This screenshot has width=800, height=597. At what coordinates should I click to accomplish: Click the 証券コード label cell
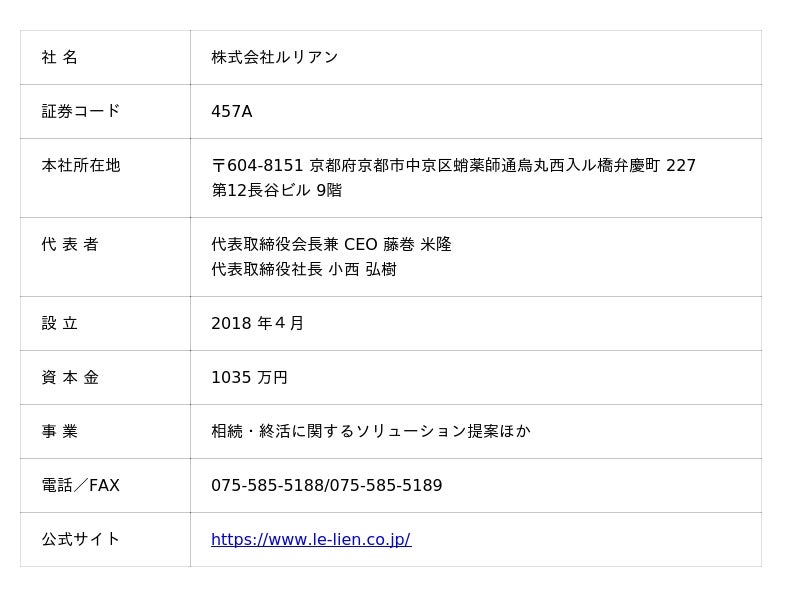point(81,112)
